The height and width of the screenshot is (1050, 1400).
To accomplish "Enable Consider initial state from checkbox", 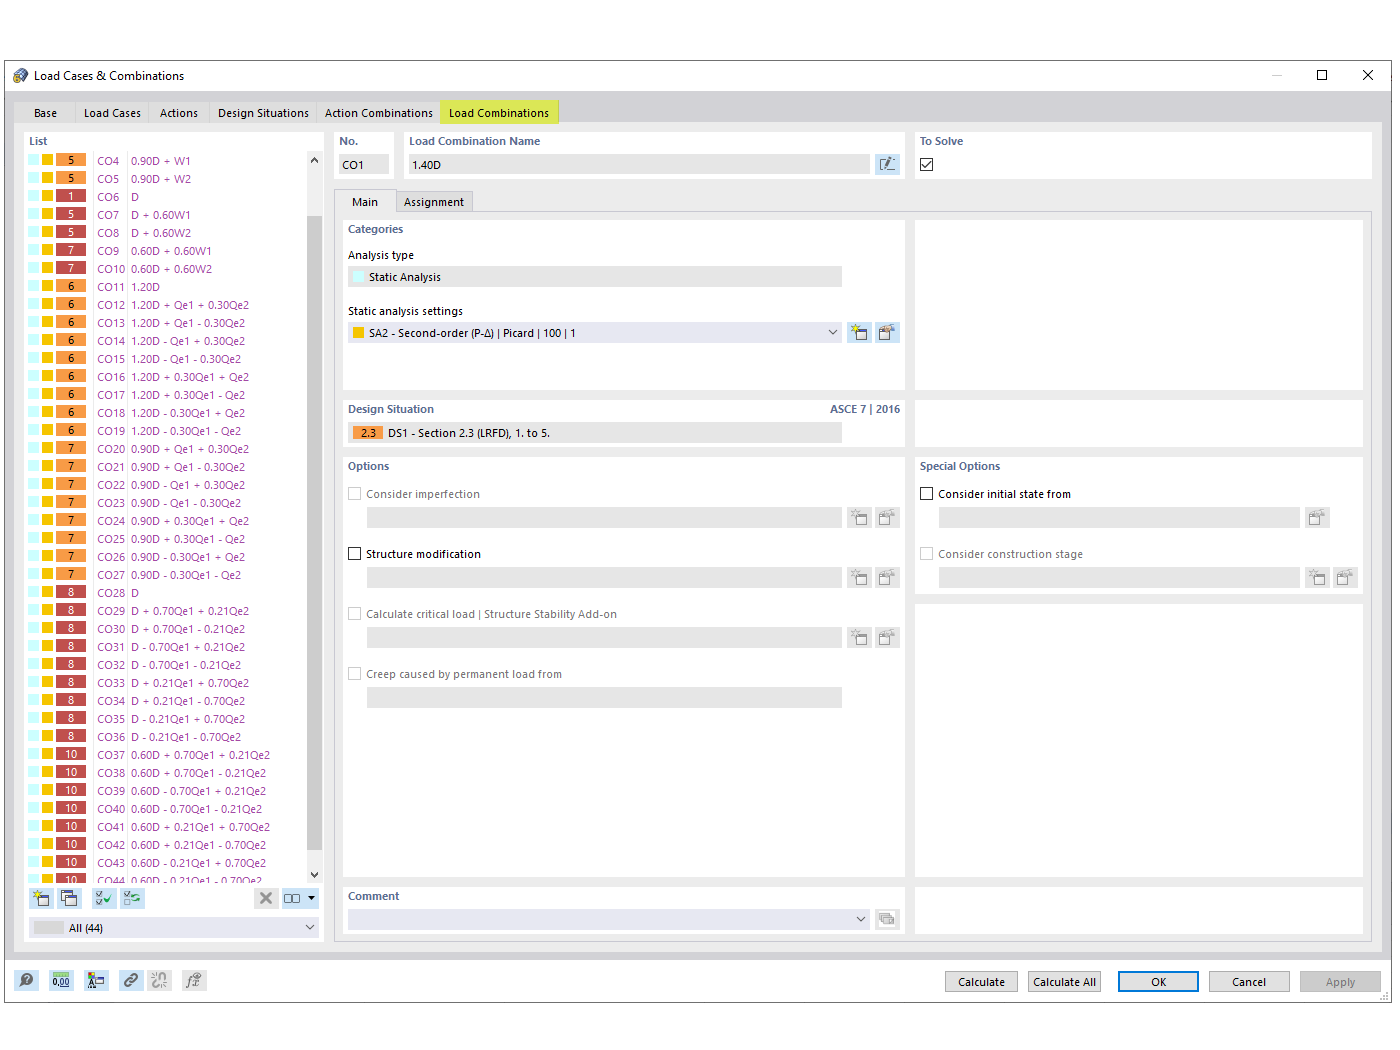I will tap(927, 494).
